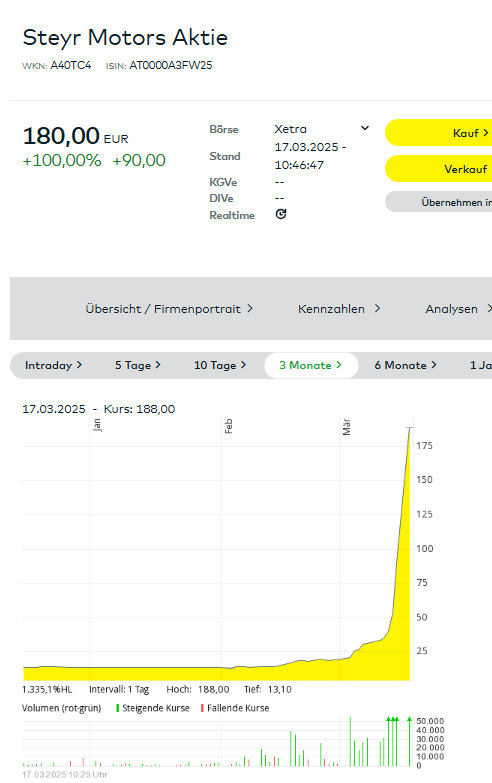This screenshot has width=492, height=783.
Task: Click the WKN value A40TC4
Action: coord(70,65)
